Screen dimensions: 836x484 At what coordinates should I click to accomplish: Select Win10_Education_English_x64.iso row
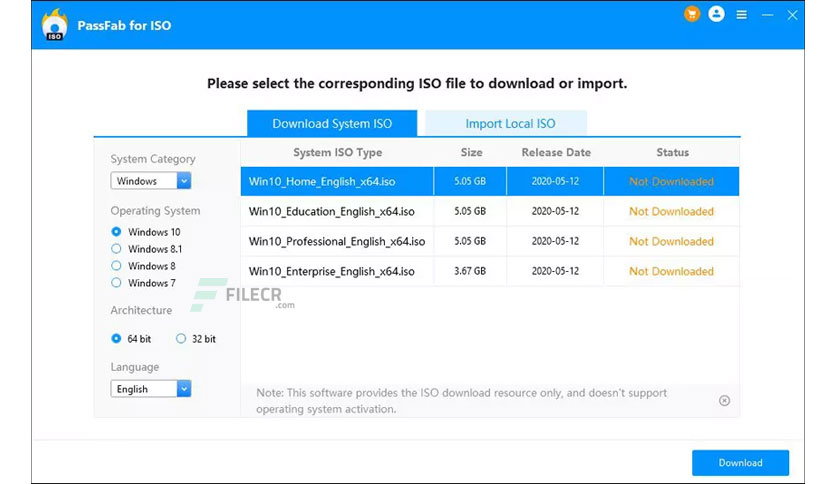coord(489,211)
